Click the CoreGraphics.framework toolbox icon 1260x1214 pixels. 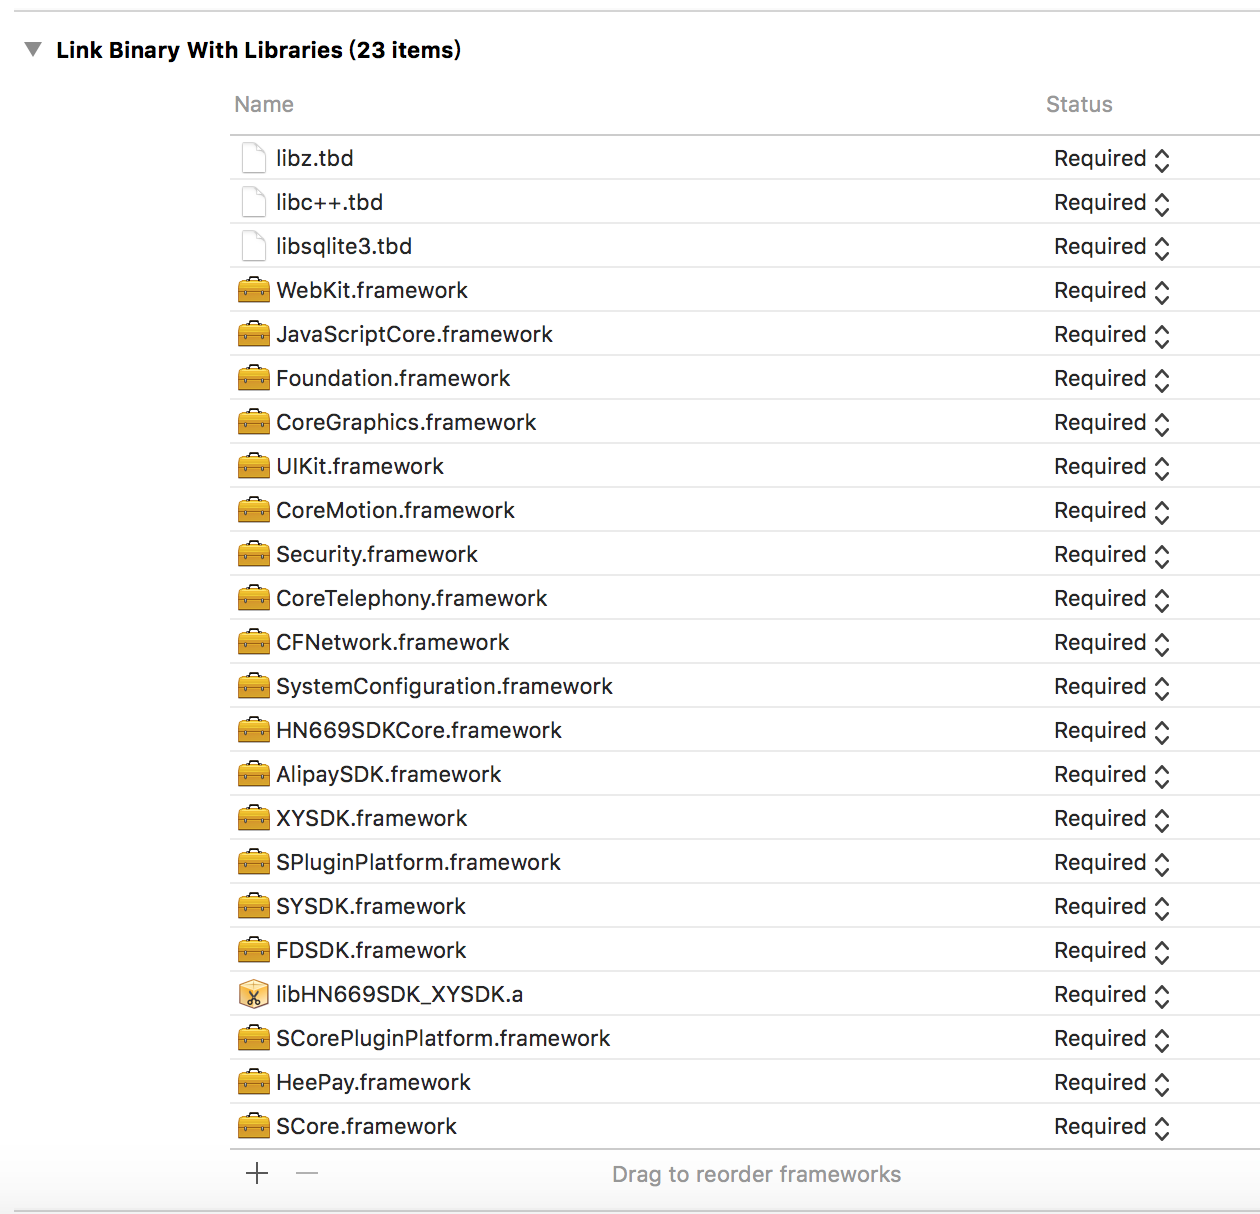(x=254, y=422)
